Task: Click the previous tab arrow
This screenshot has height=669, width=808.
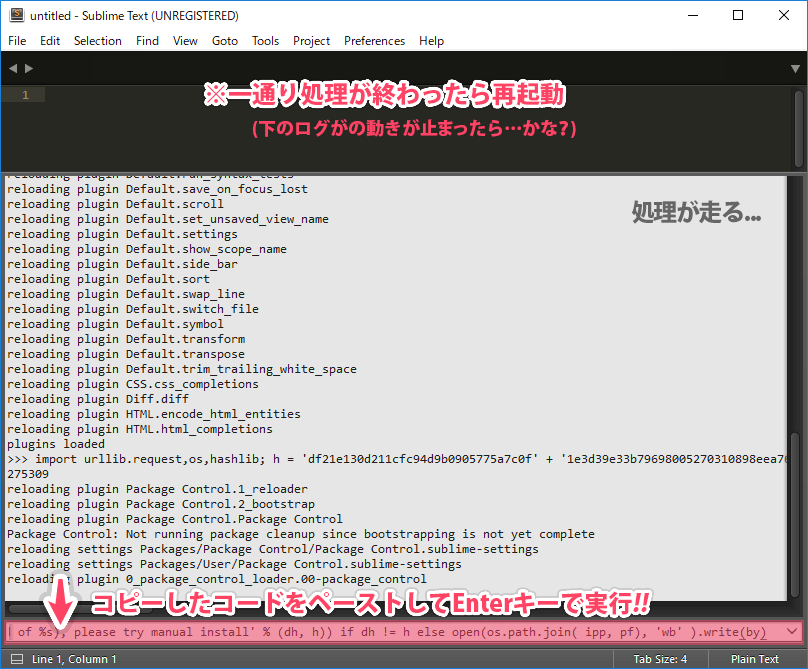Action: [13, 68]
